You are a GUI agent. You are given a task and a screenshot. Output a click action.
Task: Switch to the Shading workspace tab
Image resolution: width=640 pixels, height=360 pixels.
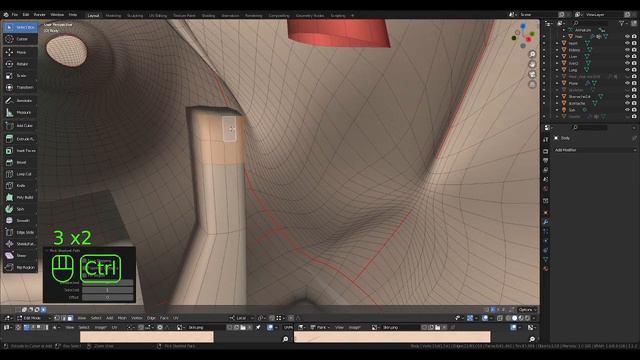pyautogui.click(x=208, y=16)
